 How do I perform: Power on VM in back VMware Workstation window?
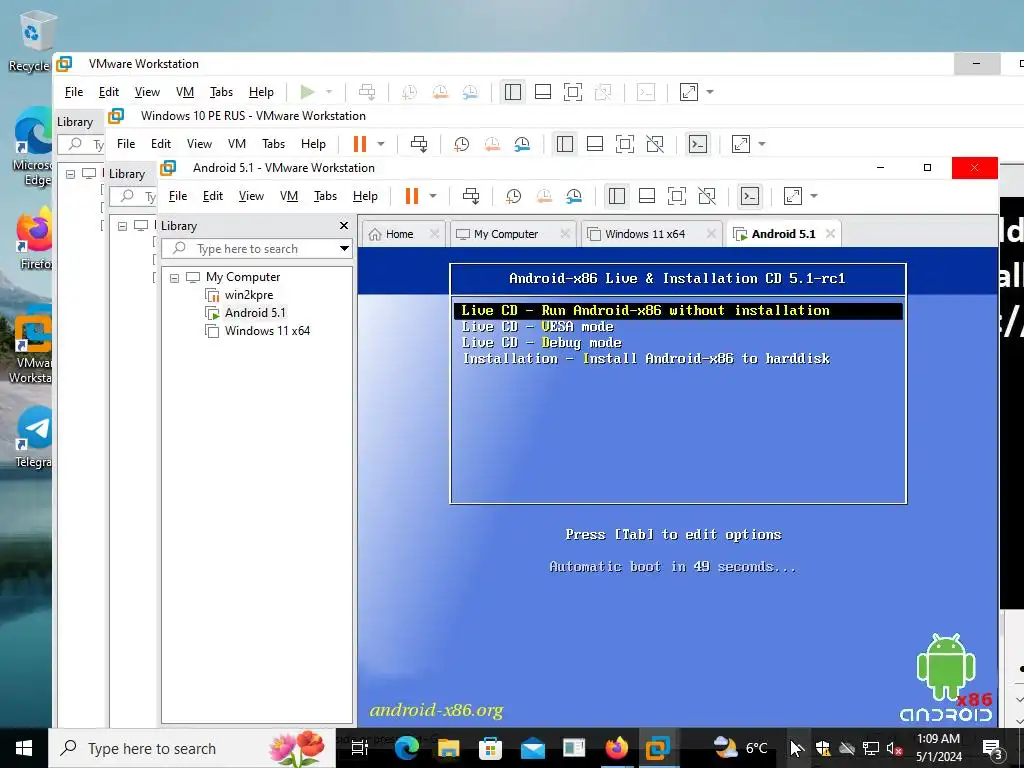click(x=308, y=92)
